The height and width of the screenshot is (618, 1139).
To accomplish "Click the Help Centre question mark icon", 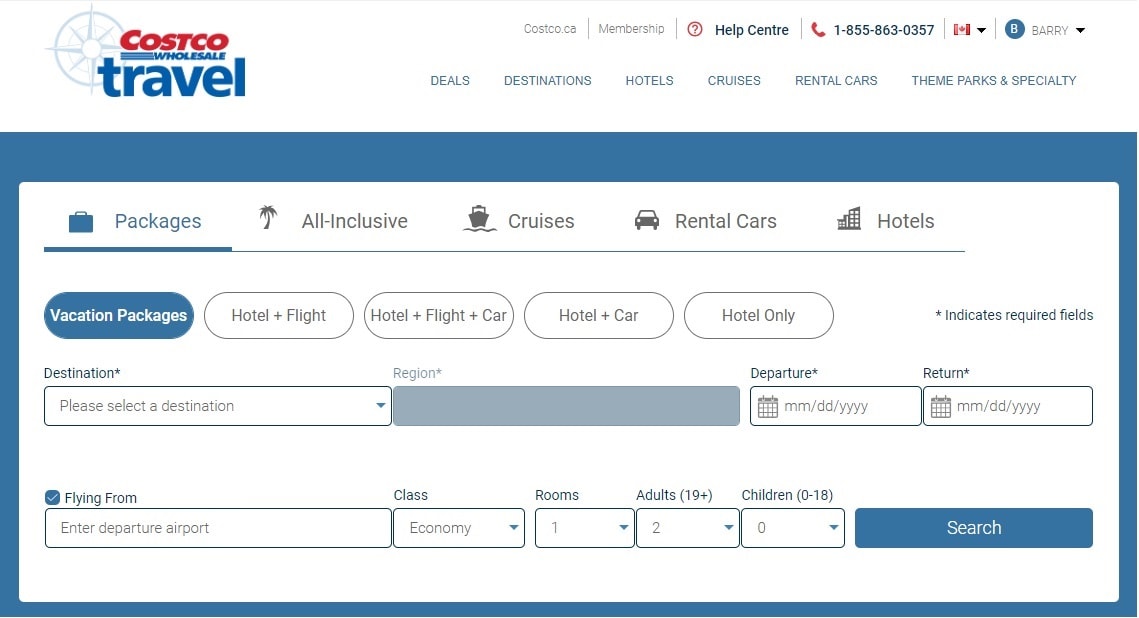I will [695, 30].
